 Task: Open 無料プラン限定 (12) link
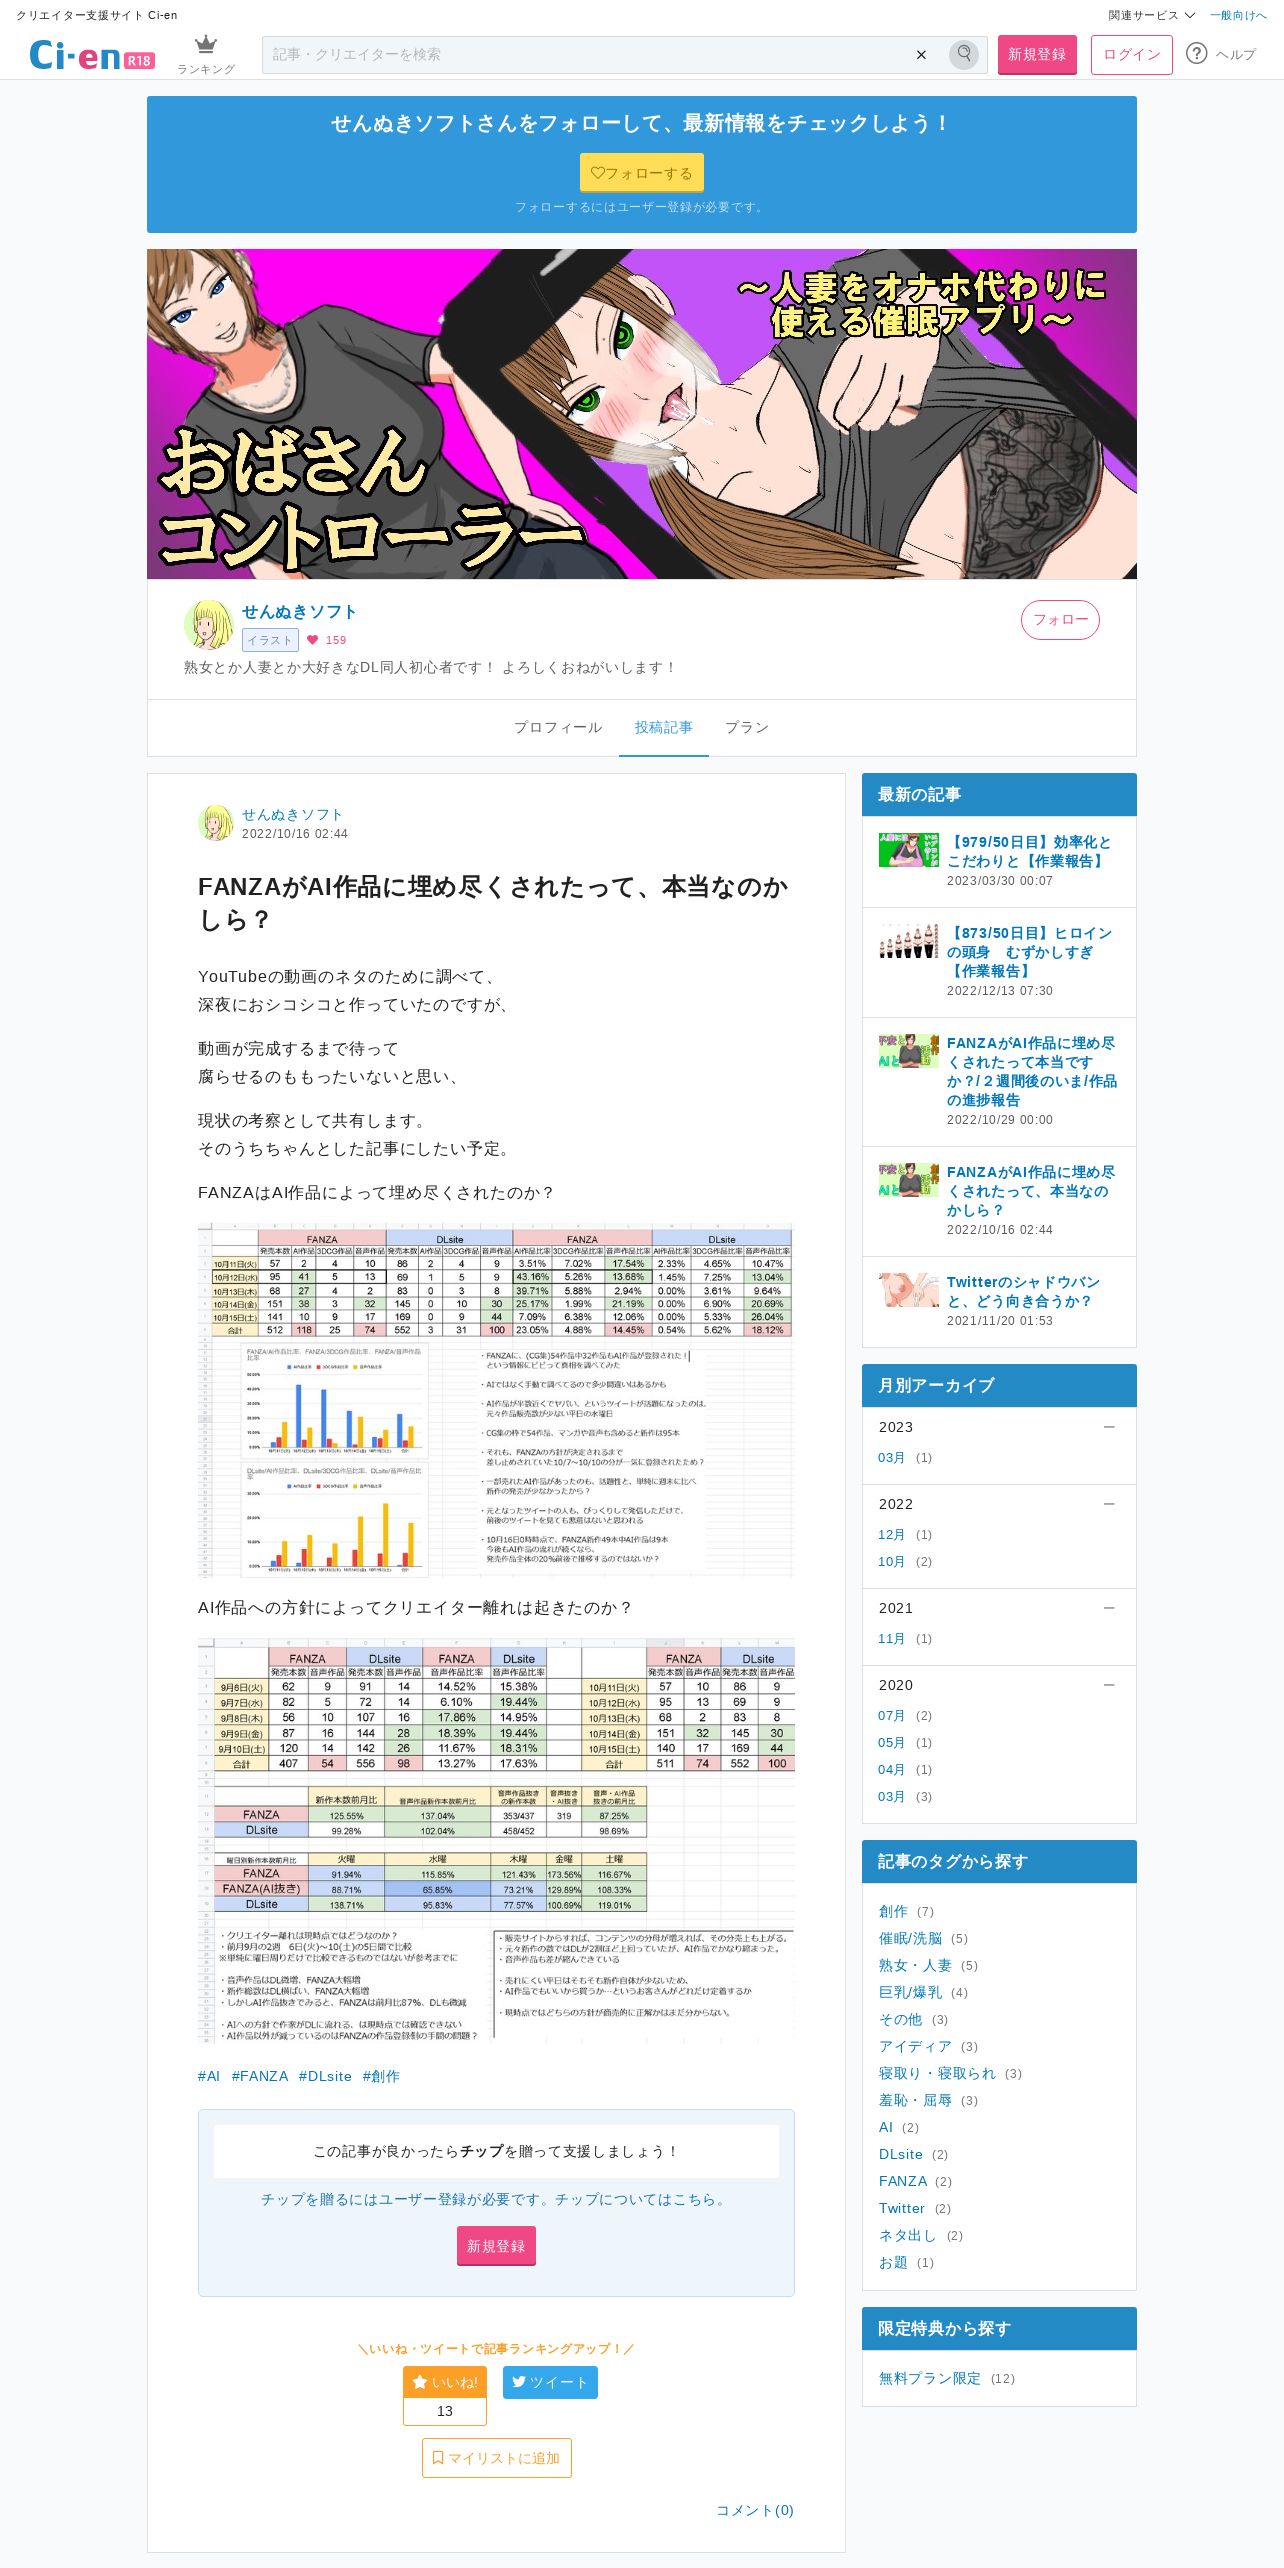(x=930, y=2379)
